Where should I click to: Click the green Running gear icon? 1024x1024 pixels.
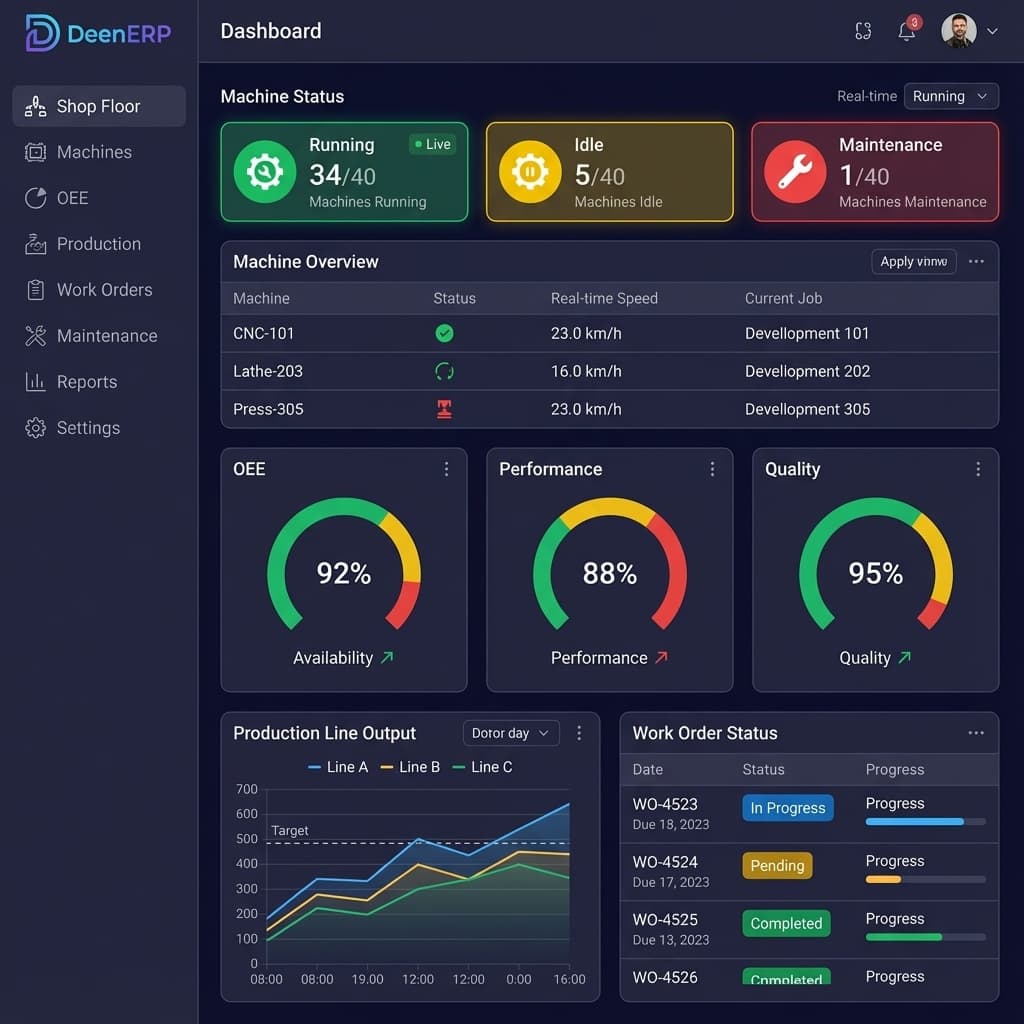pyautogui.click(x=264, y=172)
